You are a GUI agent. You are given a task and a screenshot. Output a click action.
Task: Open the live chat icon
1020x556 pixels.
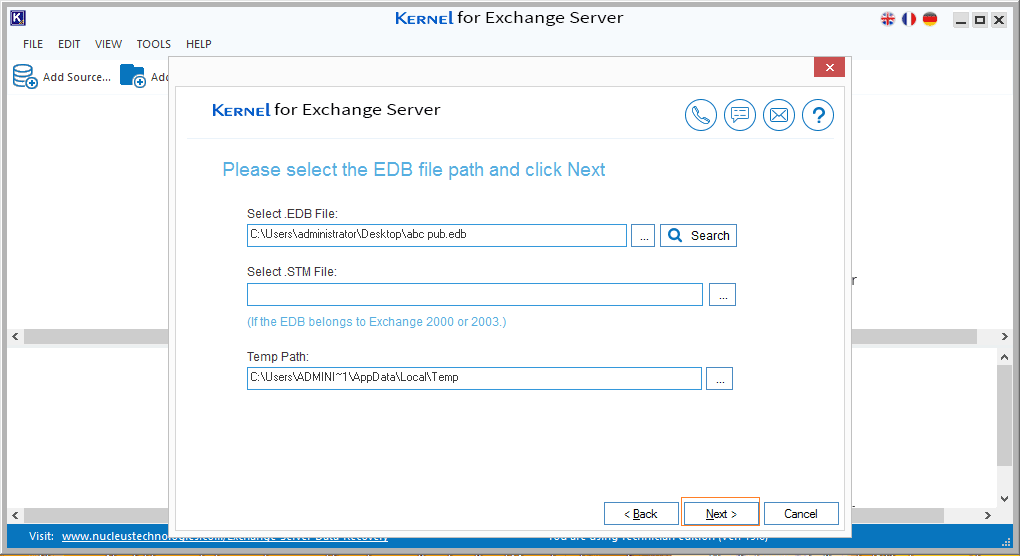(x=740, y=115)
